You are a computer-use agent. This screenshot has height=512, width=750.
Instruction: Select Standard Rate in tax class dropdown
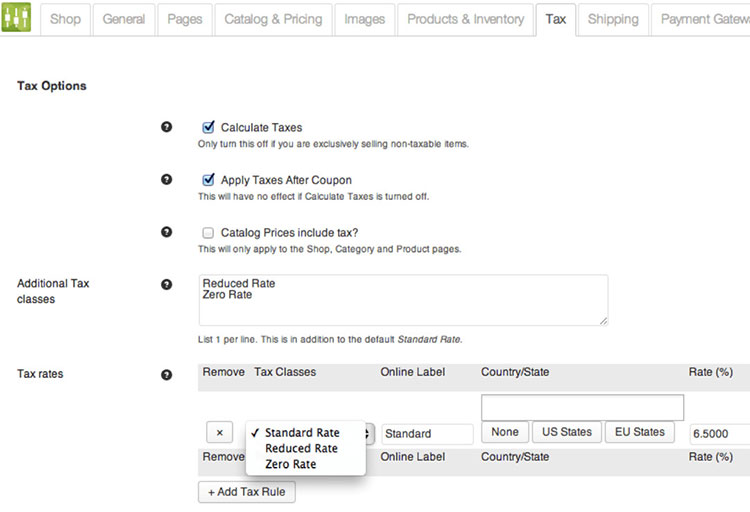[x=302, y=433]
